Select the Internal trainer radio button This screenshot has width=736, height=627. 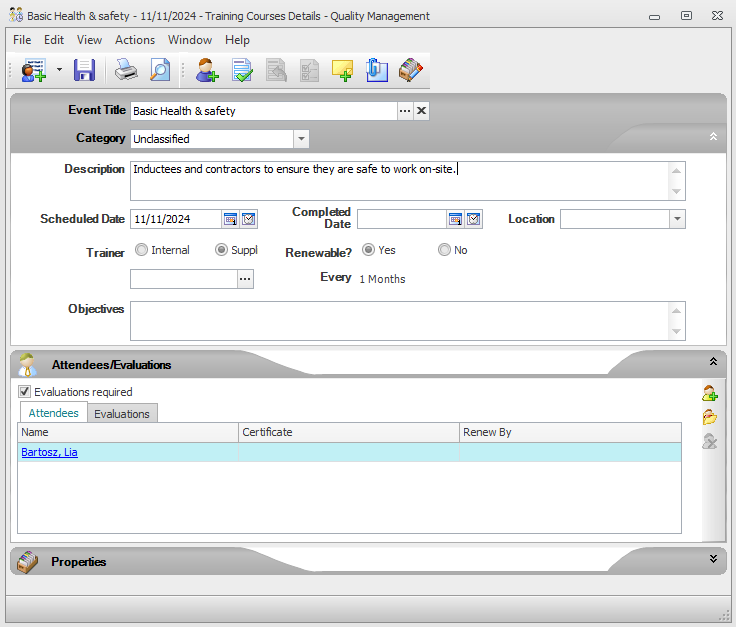coord(141,250)
